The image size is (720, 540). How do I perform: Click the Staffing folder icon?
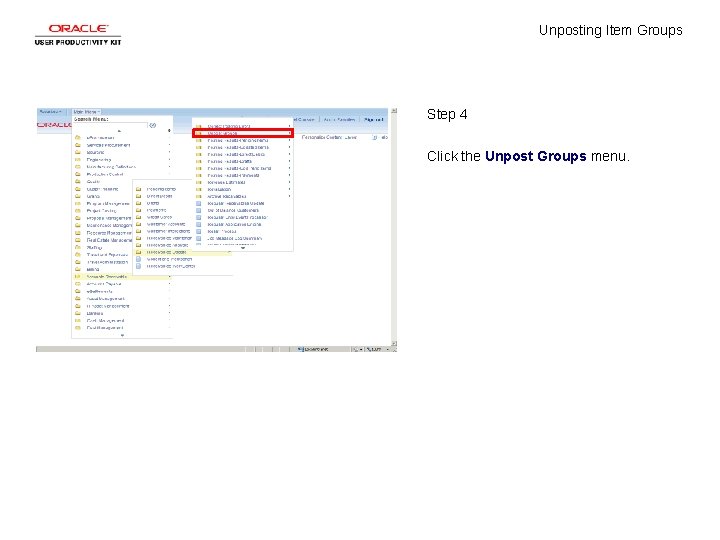click(x=78, y=248)
